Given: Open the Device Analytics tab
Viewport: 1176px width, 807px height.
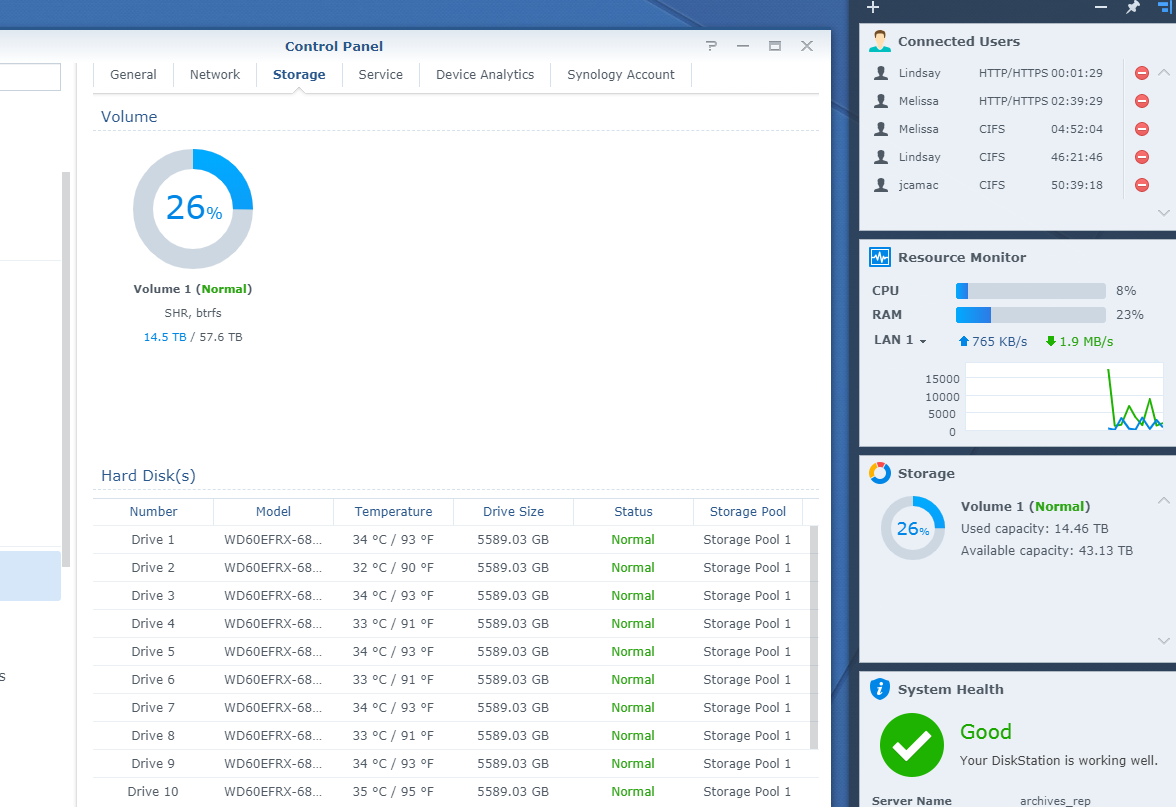Looking at the screenshot, I should click(x=484, y=74).
